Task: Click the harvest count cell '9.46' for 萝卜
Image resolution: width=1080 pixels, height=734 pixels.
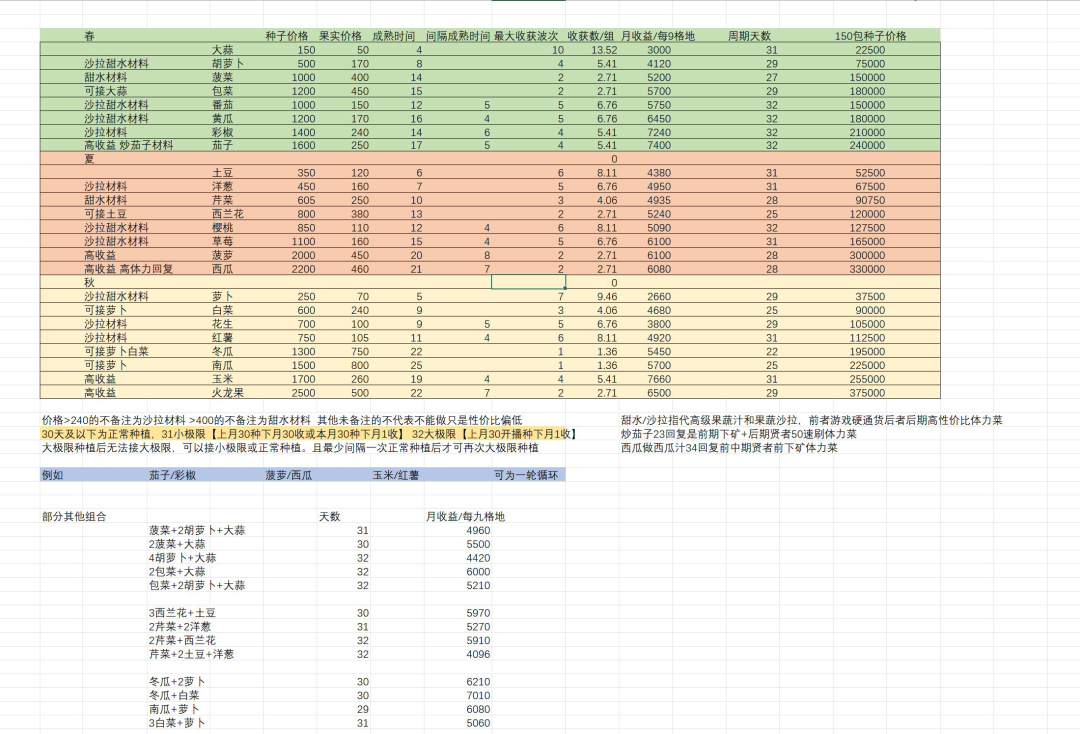Action: pos(607,297)
